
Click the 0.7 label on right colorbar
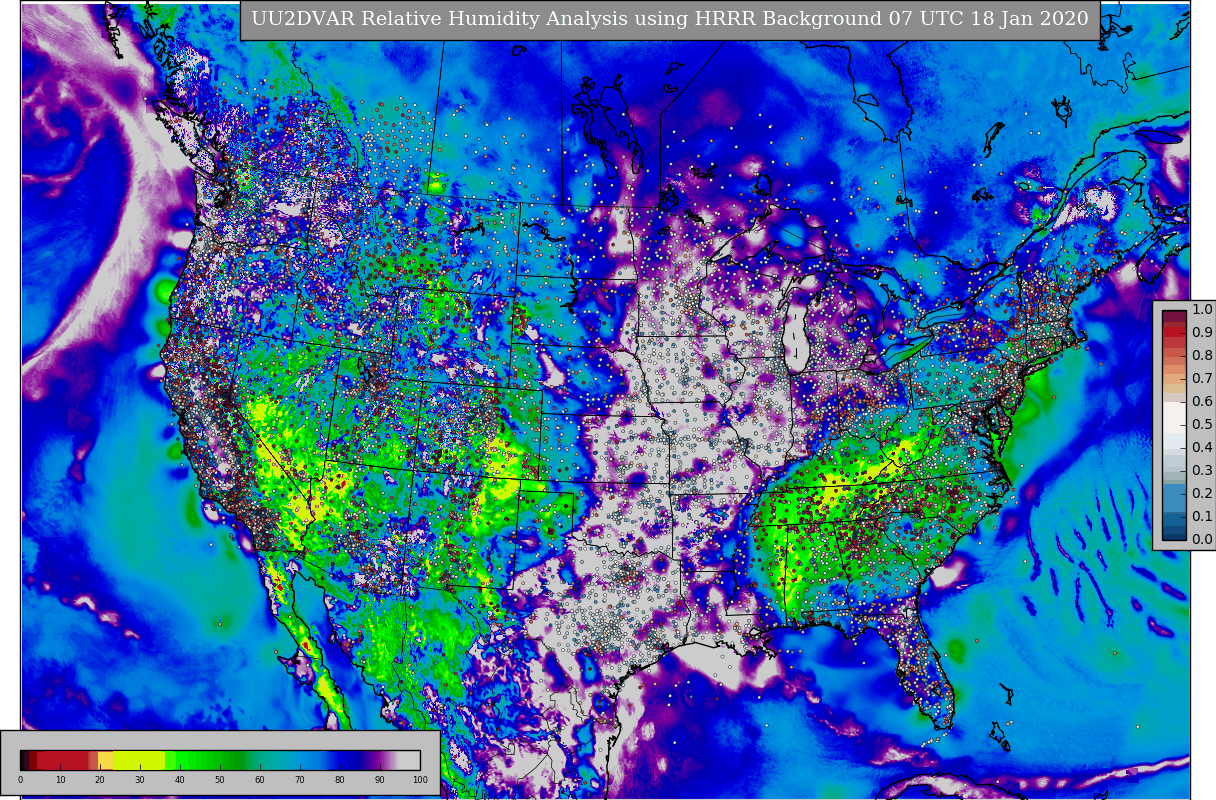pos(1202,379)
